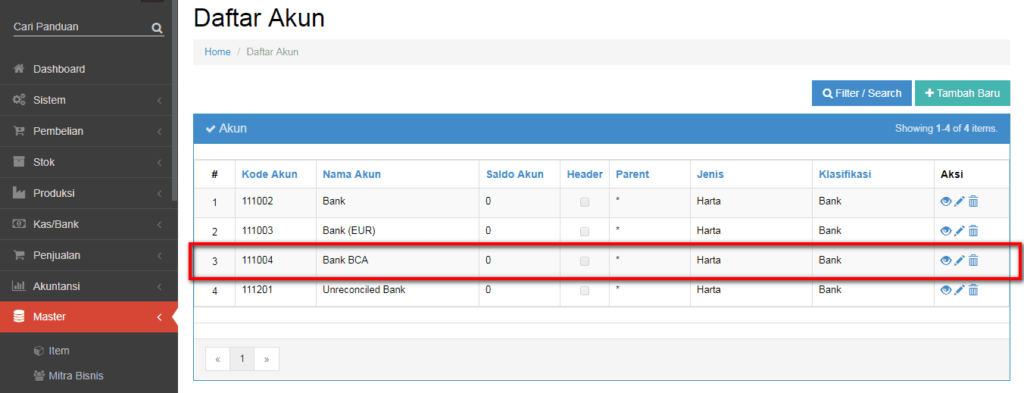Screen dimensions: 1024x393
Task: Open Mitra Bisnis under Master
Action: click(x=75, y=375)
